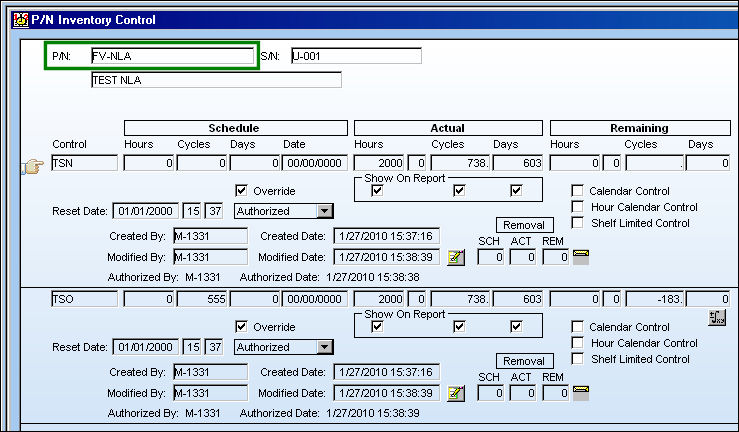Click the Schedule header button

pyautogui.click(x=236, y=128)
